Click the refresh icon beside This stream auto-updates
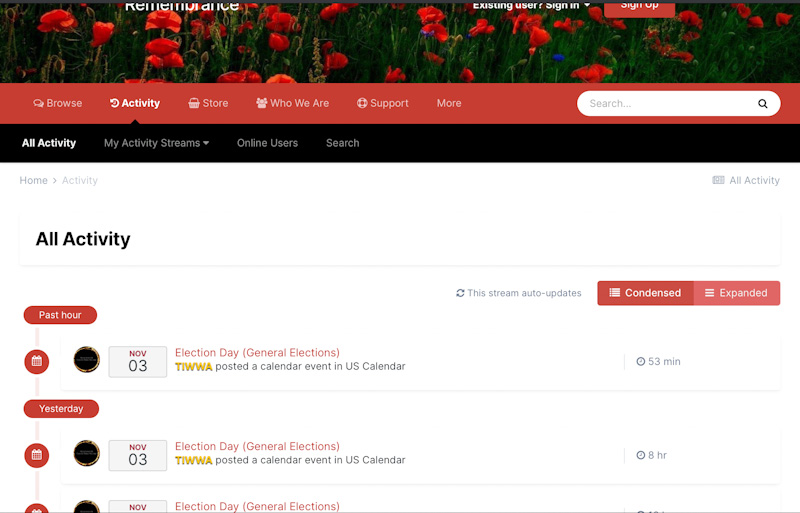The height and width of the screenshot is (513, 800). (460, 293)
